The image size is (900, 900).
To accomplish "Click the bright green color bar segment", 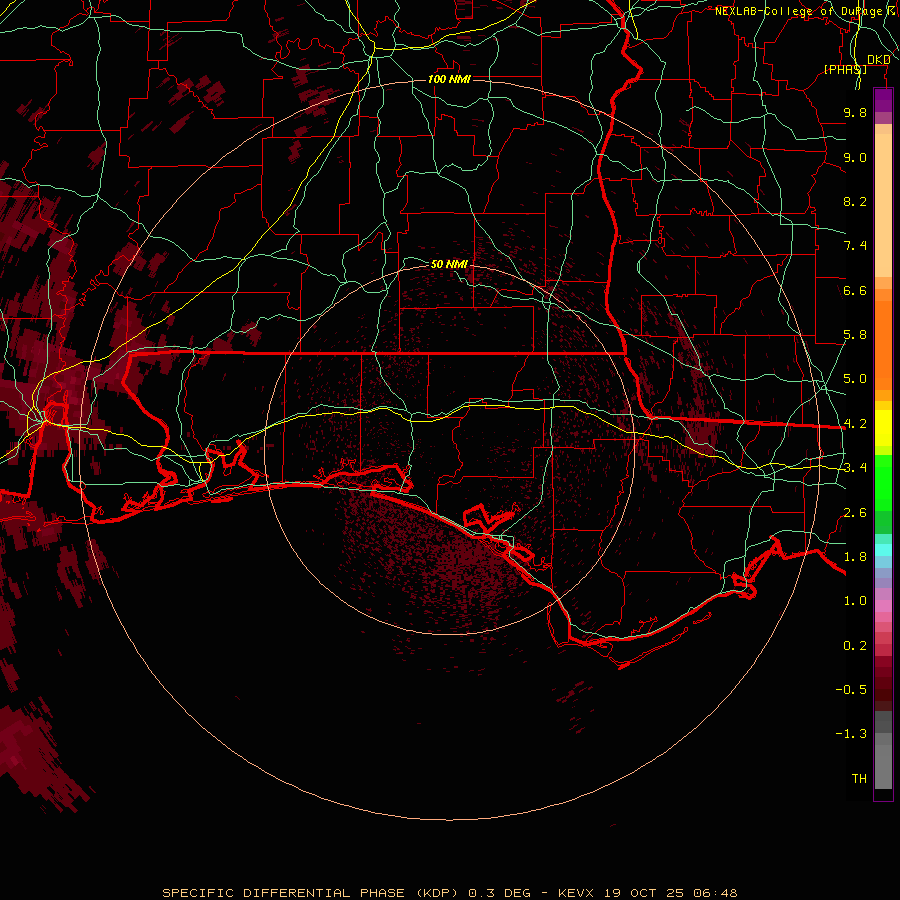I will click(x=883, y=482).
